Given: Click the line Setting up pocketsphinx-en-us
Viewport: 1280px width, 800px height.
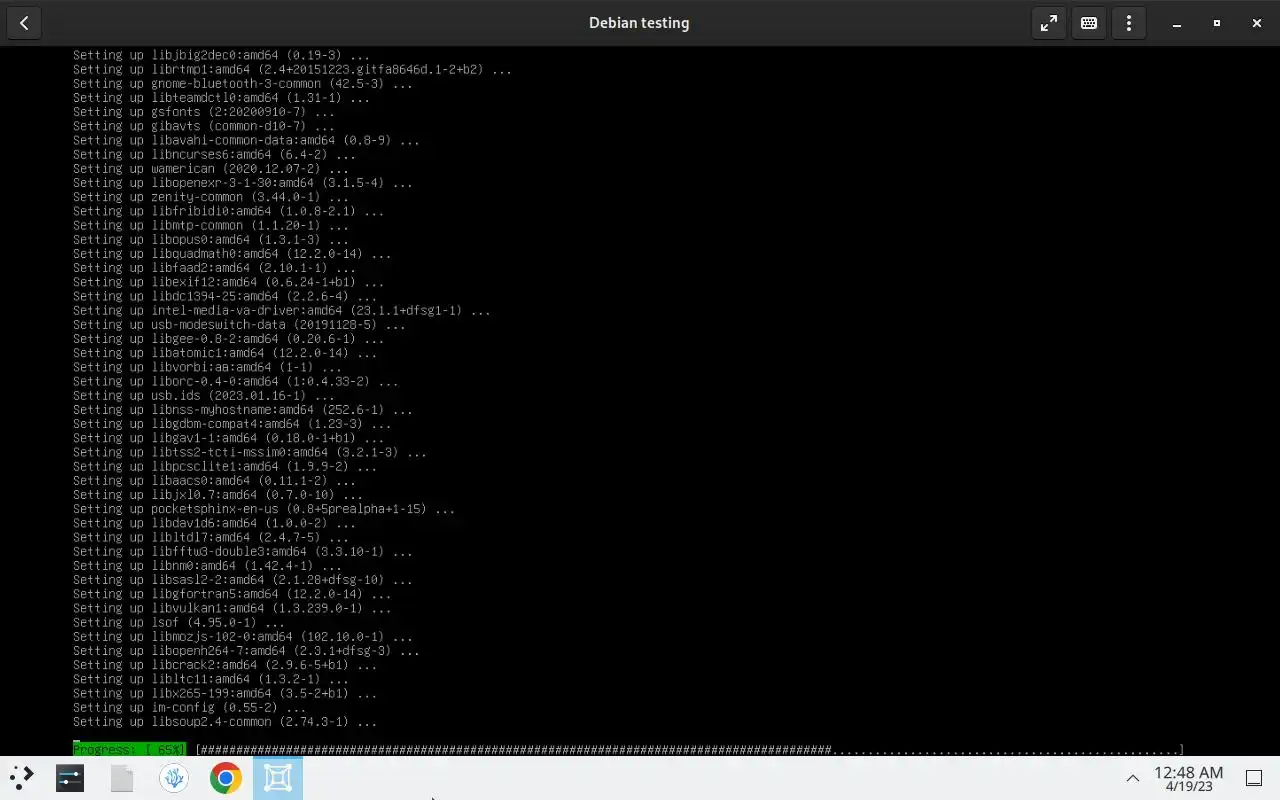Looking at the screenshot, I should [264, 509].
